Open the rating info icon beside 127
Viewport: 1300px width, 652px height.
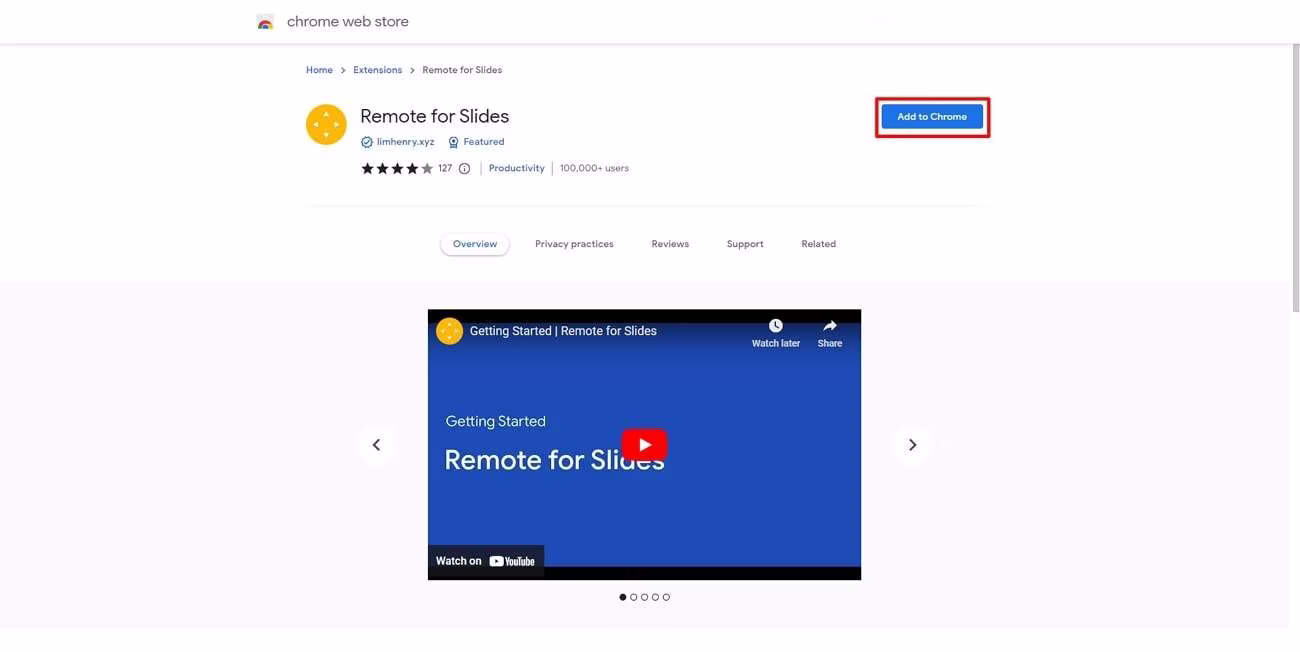pyautogui.click(x=464, y=169)
